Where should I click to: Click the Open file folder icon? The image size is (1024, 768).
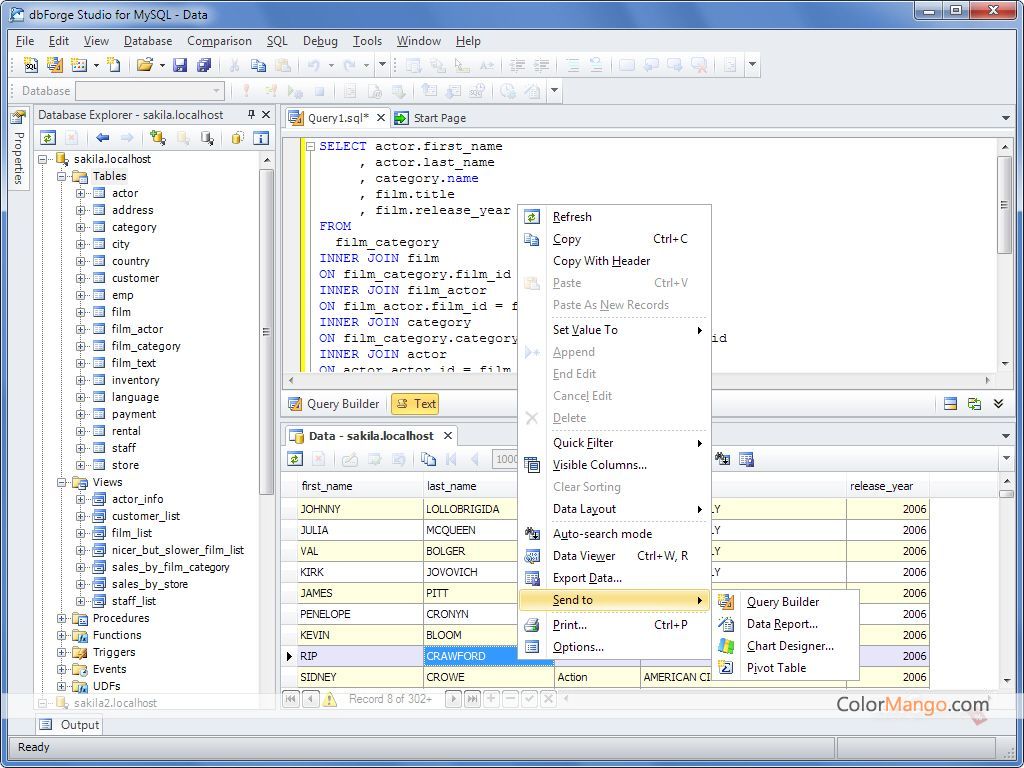click(144, 65)
